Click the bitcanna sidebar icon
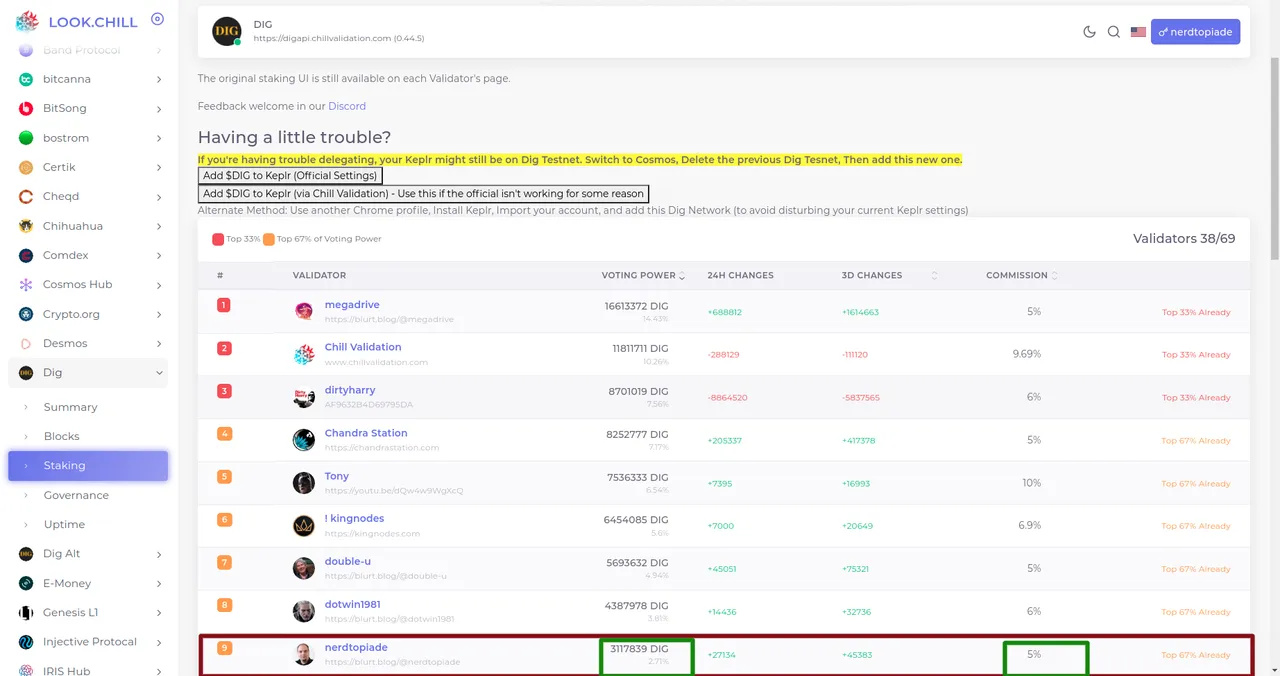Screen dimensions: 1280x676 tap(26, 79)
